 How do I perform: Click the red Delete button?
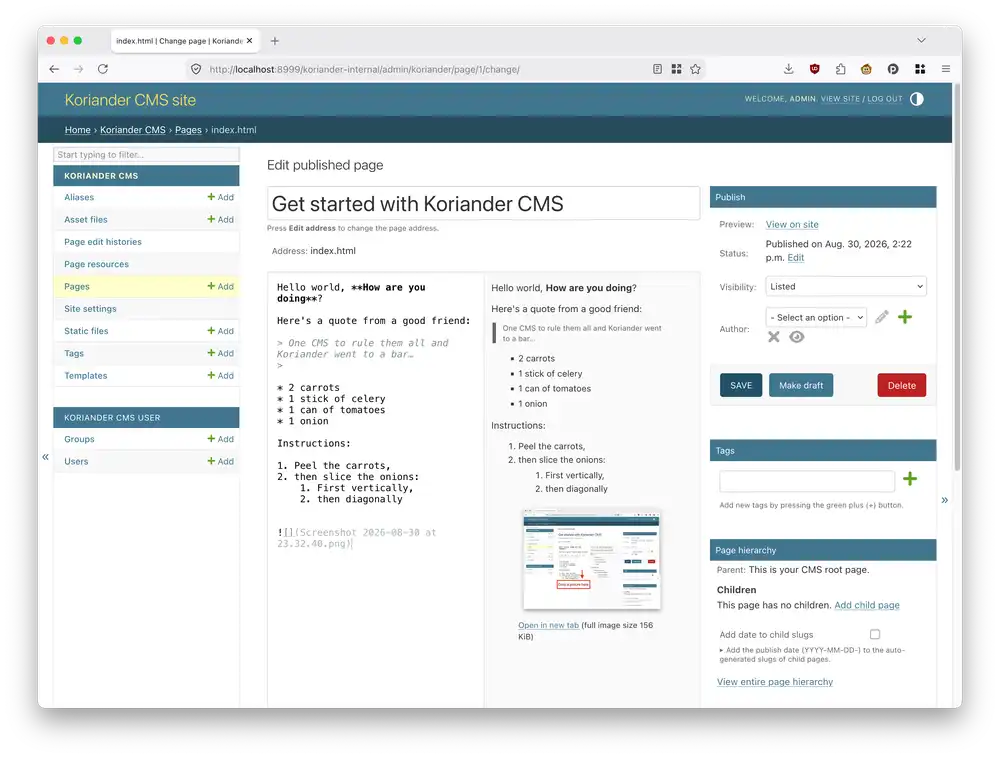tap(901, 385)
